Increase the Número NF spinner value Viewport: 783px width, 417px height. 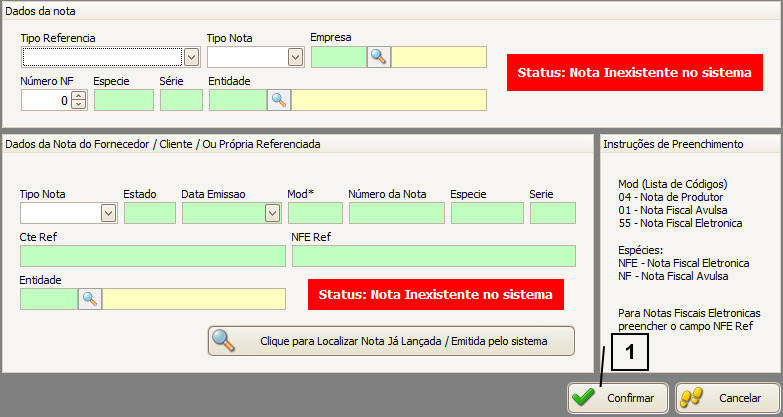tap(78, 96)
